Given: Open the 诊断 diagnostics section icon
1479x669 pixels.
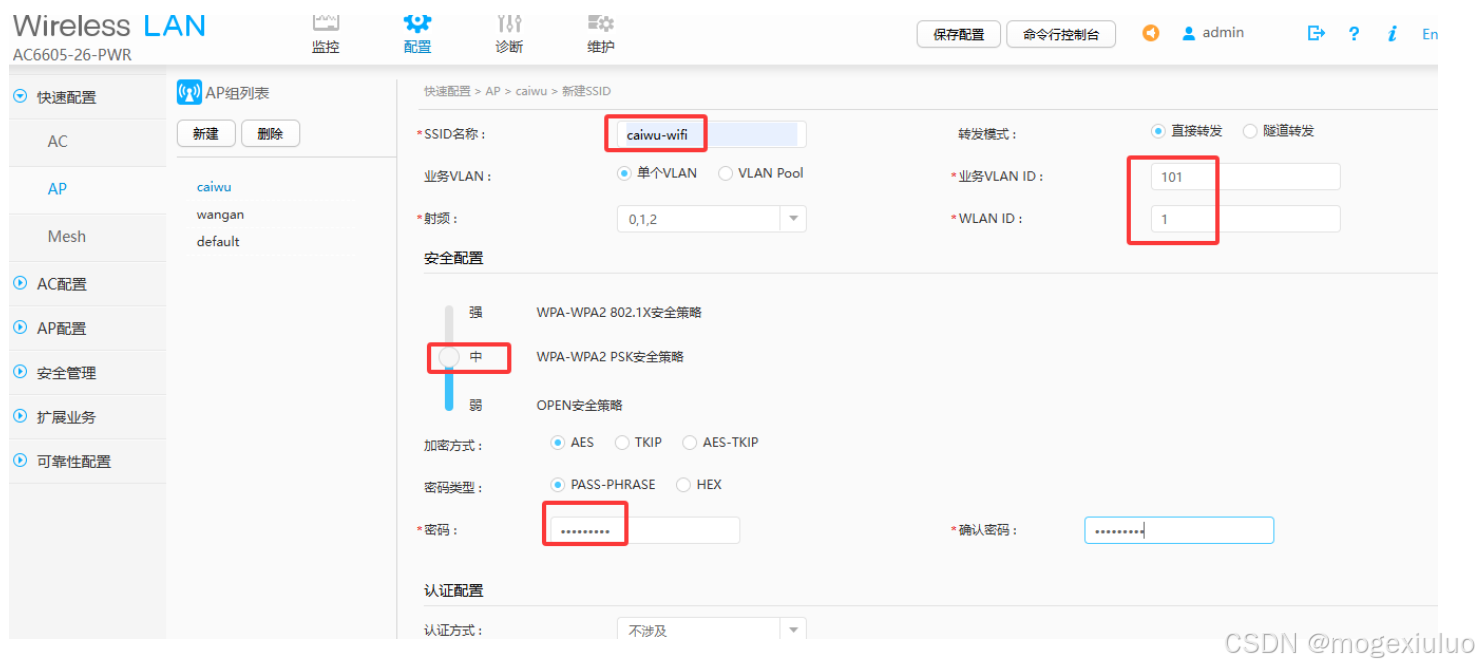Looking at the screenshot, I should [x=509, y=23].
